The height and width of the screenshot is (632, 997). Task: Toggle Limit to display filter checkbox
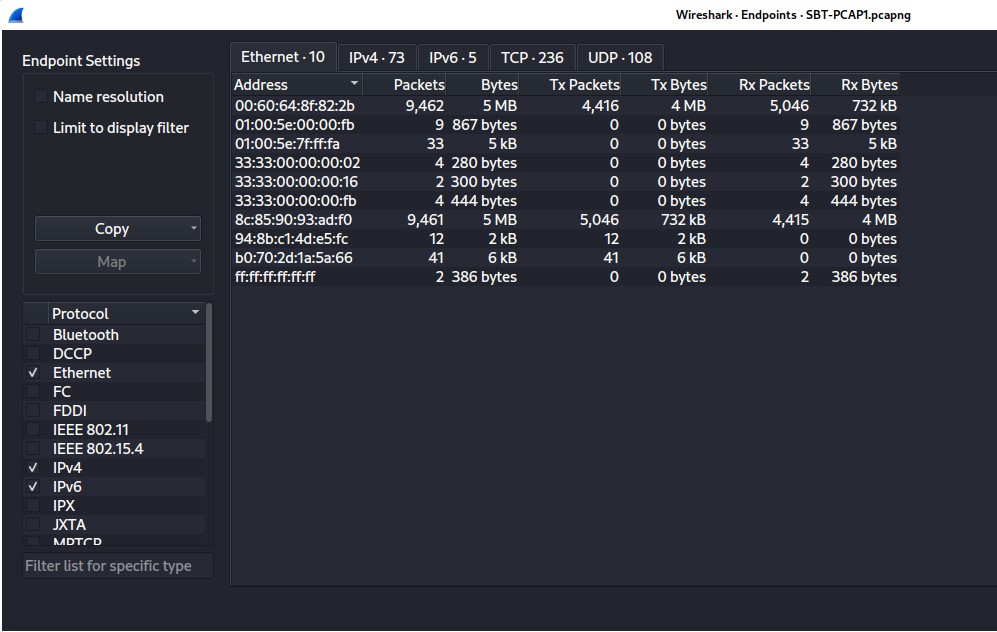point(41,128)
